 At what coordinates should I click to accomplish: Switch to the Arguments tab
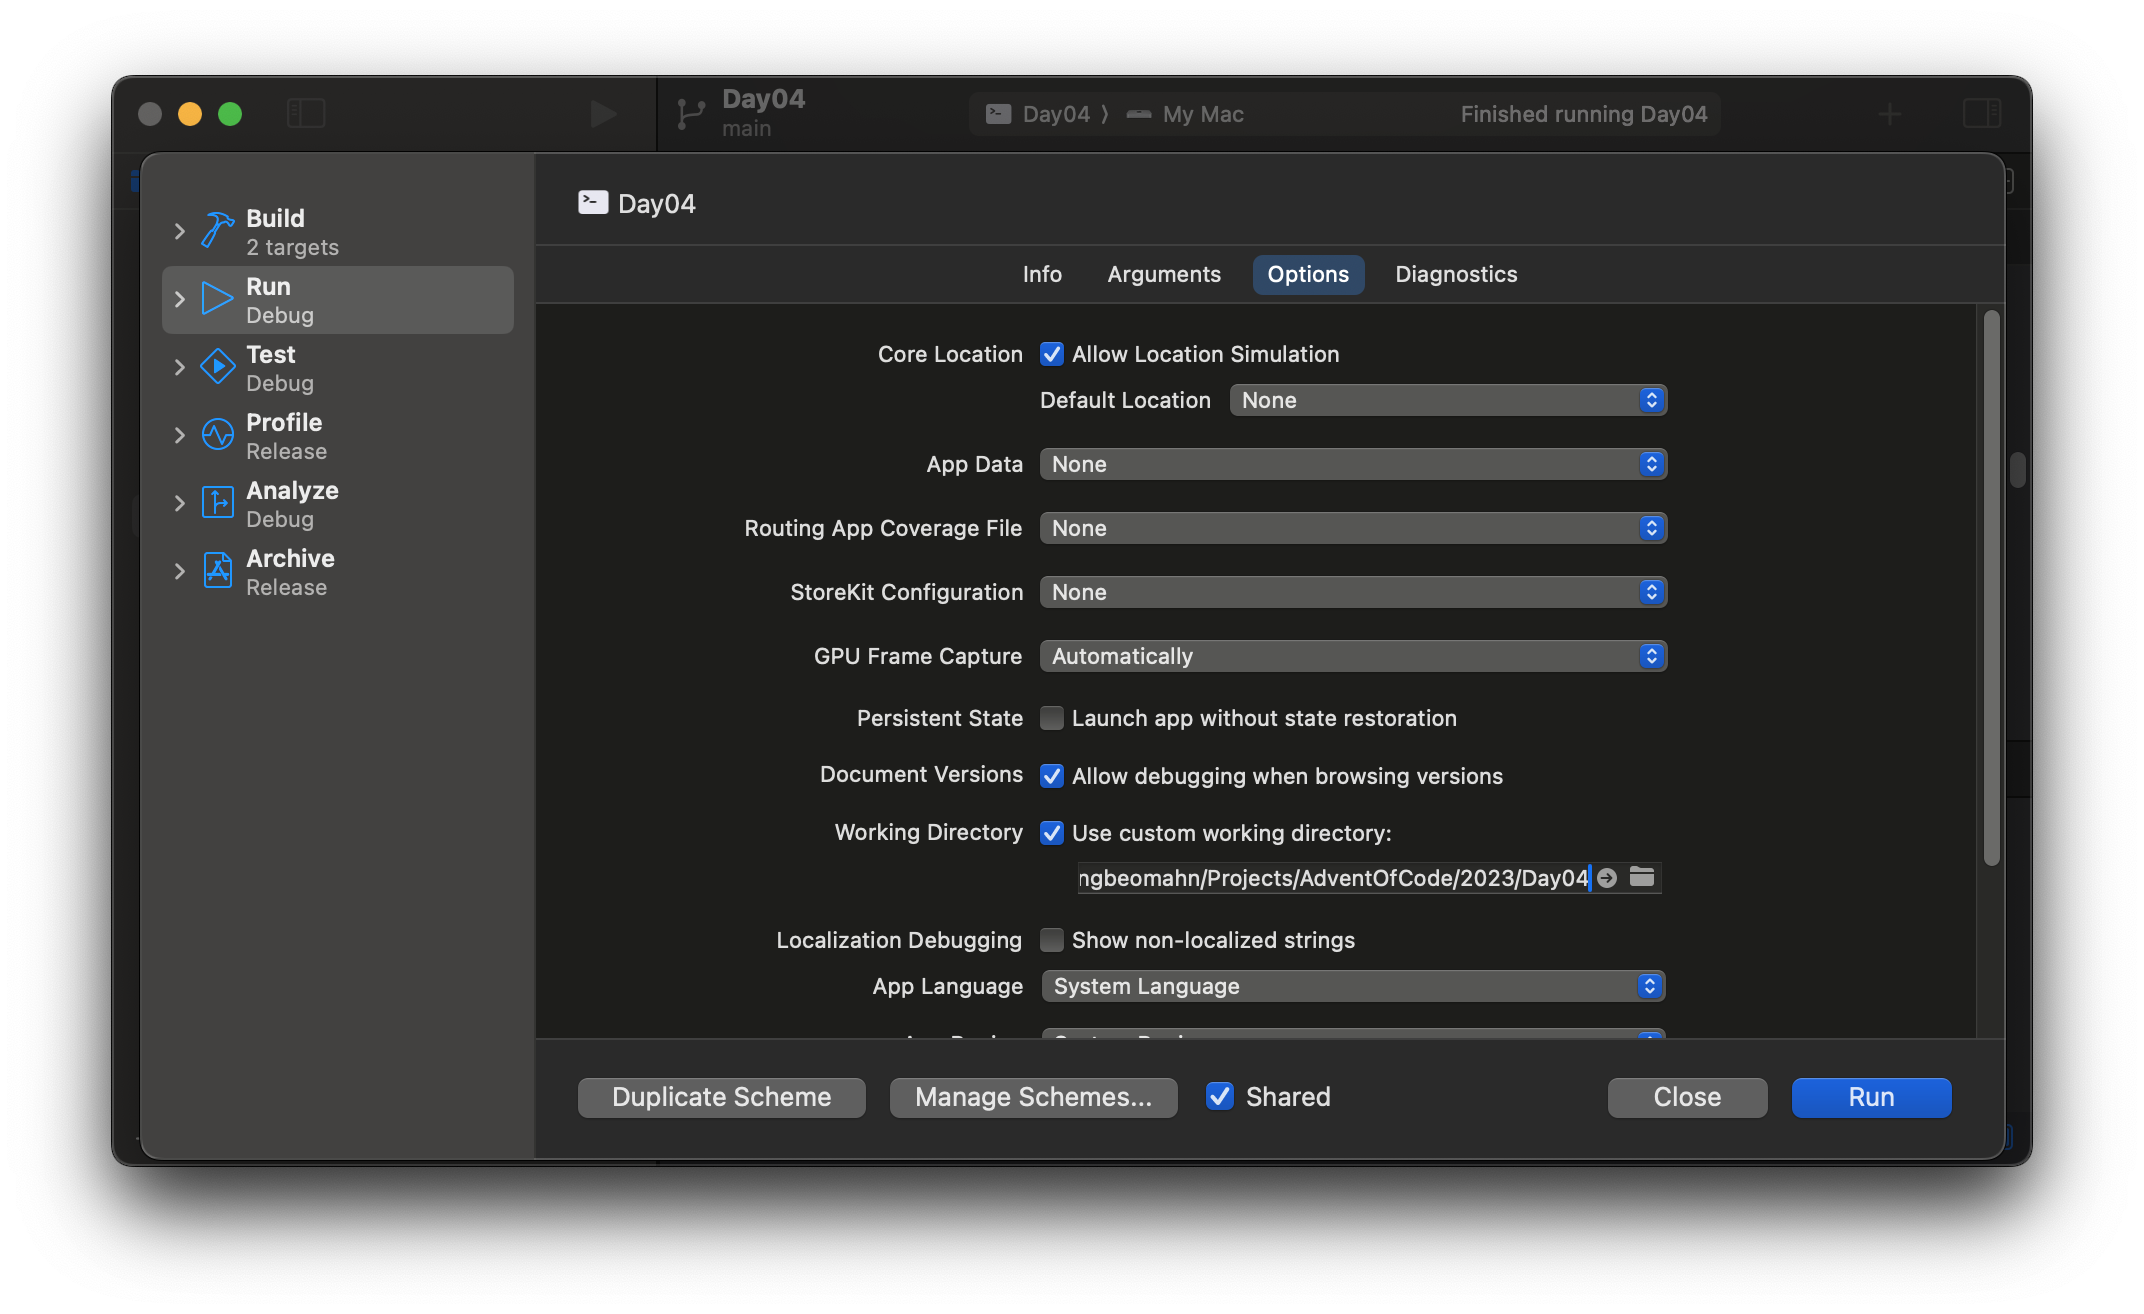point(1163,274)
